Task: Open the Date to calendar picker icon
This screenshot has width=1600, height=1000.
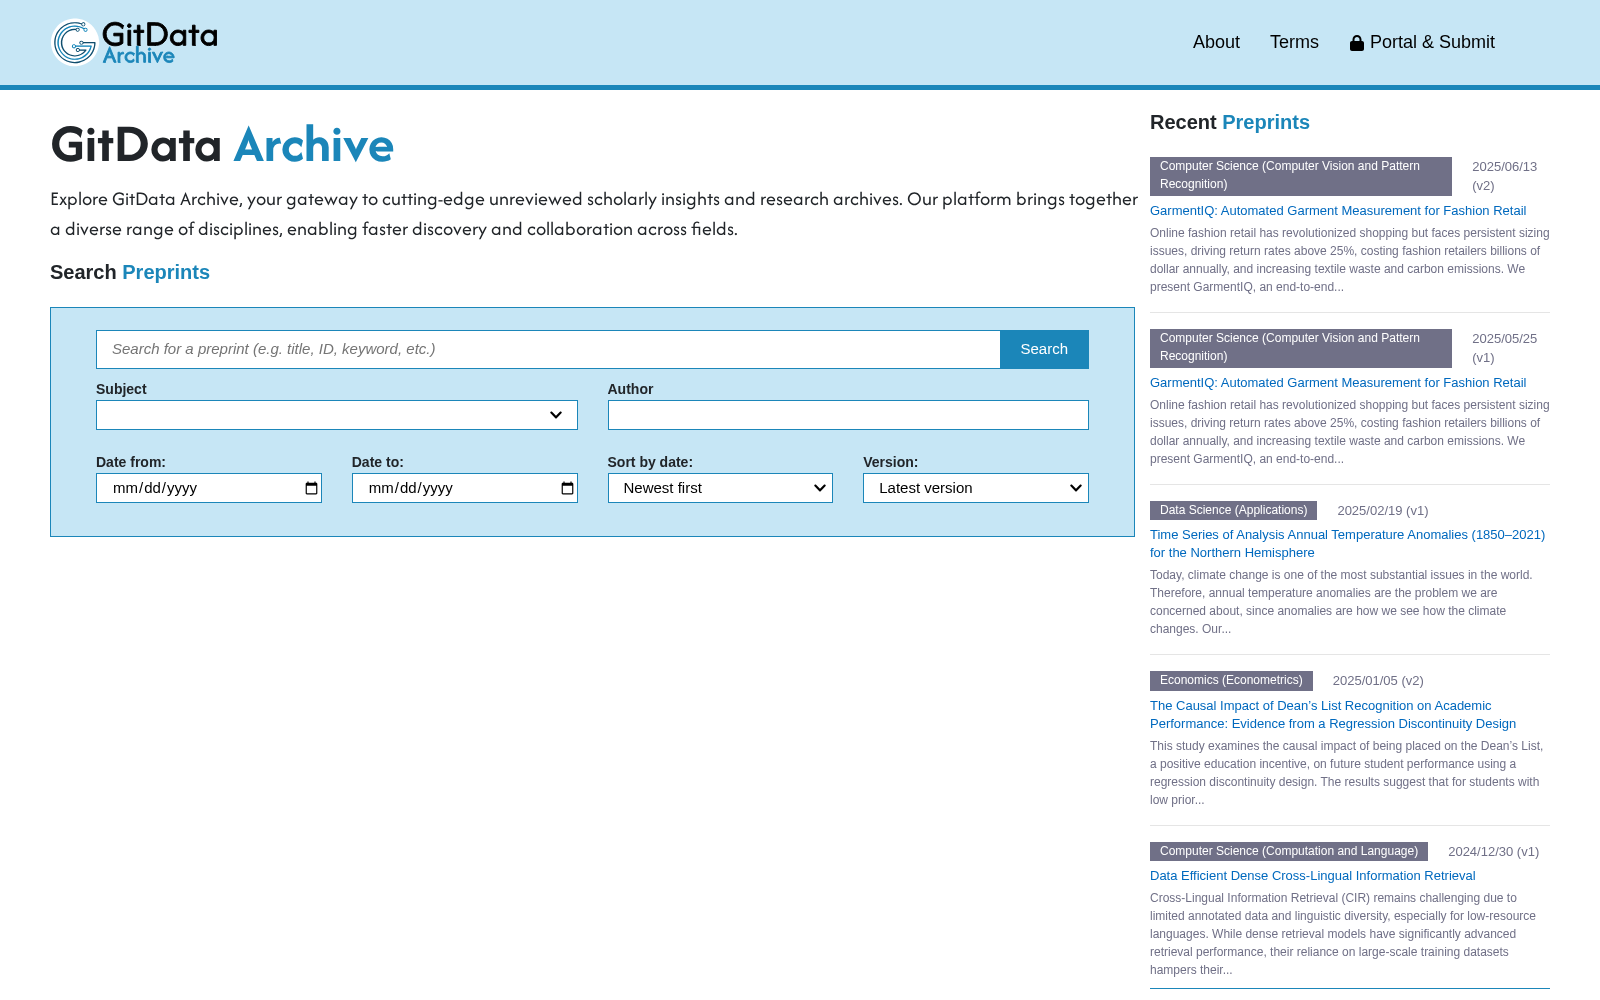Action: point(567,488)
